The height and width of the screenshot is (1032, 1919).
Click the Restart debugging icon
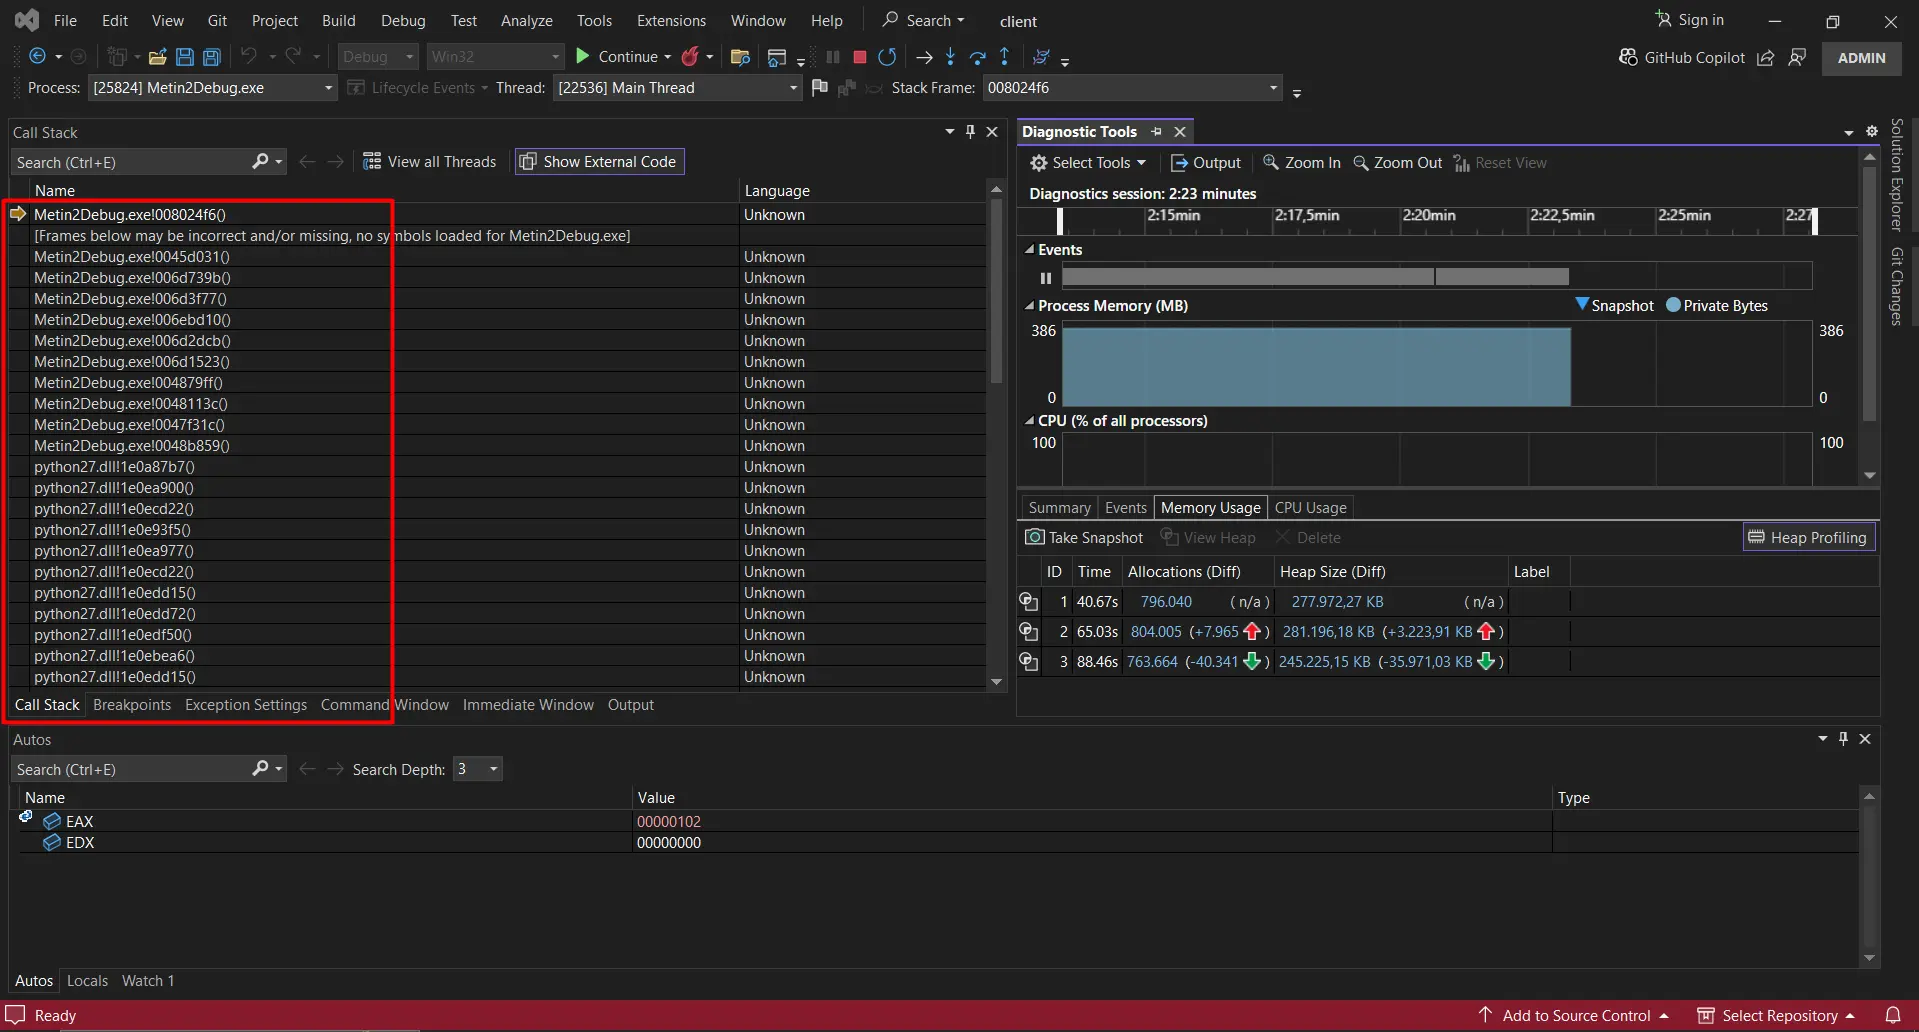(x=886, y=57)
